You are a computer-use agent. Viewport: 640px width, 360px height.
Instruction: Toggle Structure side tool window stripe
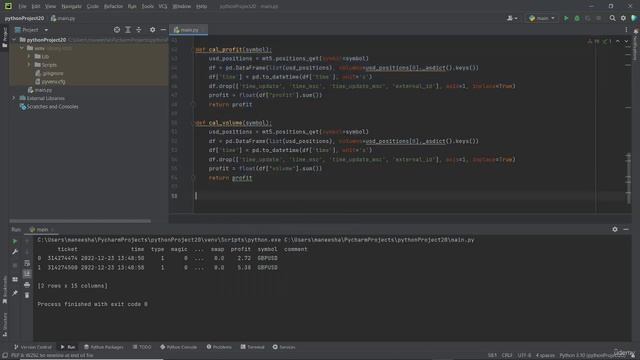[4, 324]
